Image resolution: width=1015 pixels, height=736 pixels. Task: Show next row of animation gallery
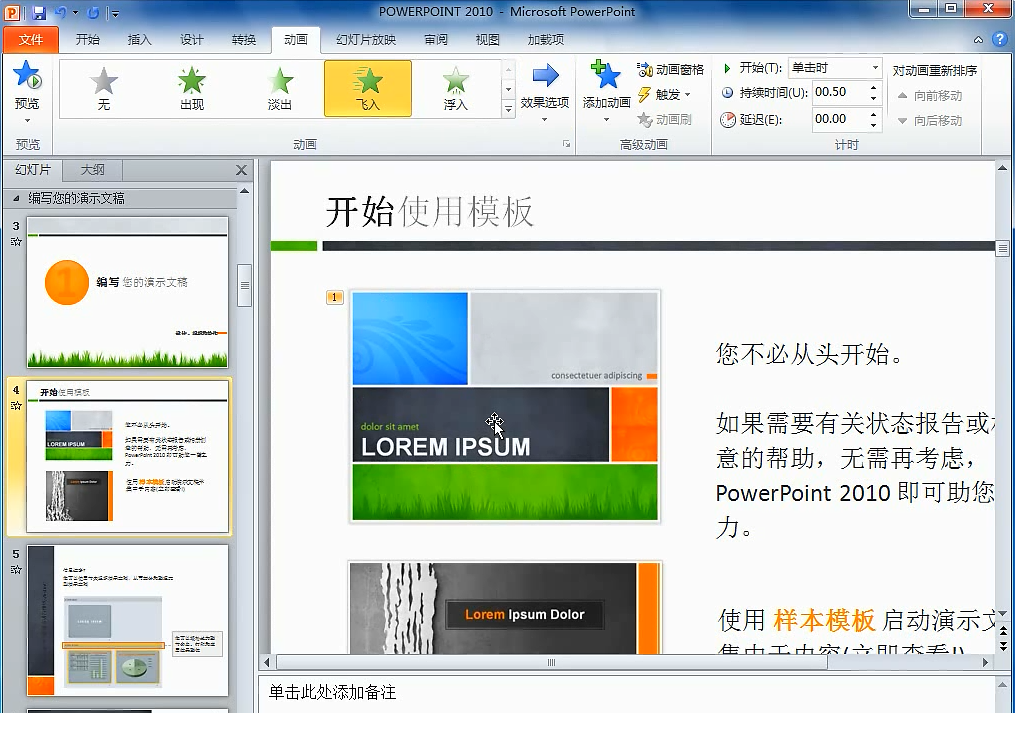pos(508,89)
